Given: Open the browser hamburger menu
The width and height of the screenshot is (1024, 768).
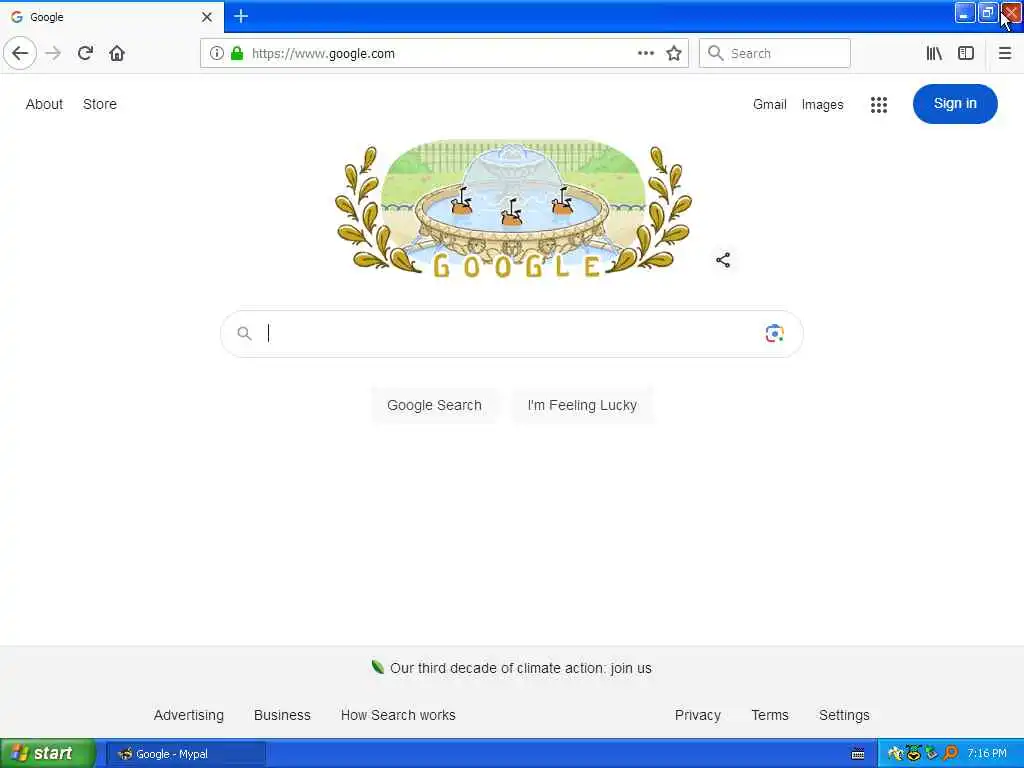Looking at the screenshot, I should pyautogui.click(x=1005, y=54).
